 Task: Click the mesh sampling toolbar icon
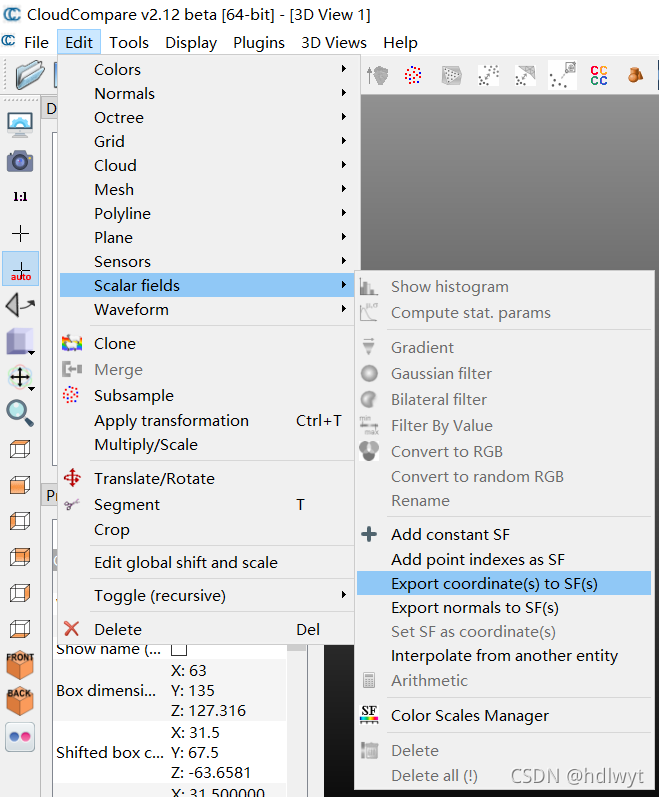click(x=451, y=75)
